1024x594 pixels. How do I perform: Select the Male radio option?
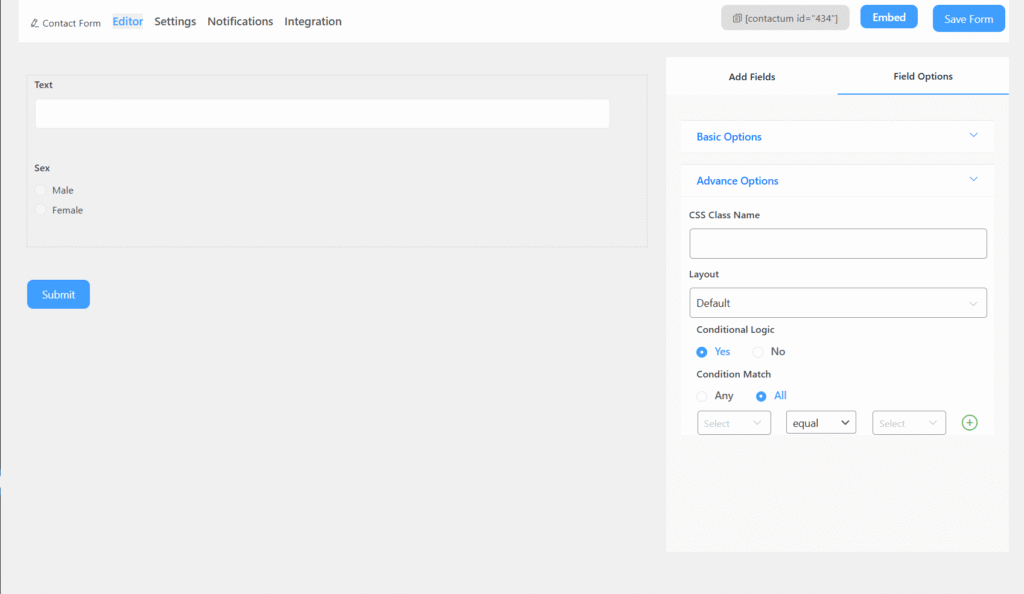[x=41, y=190]
